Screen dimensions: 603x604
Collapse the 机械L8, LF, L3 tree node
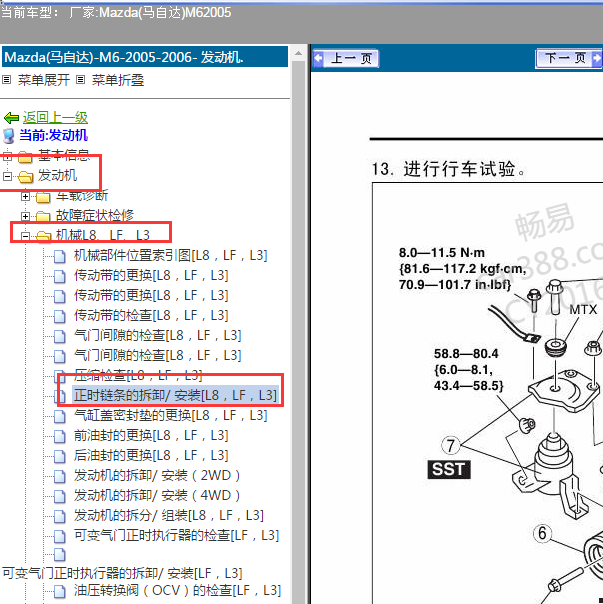25,236
